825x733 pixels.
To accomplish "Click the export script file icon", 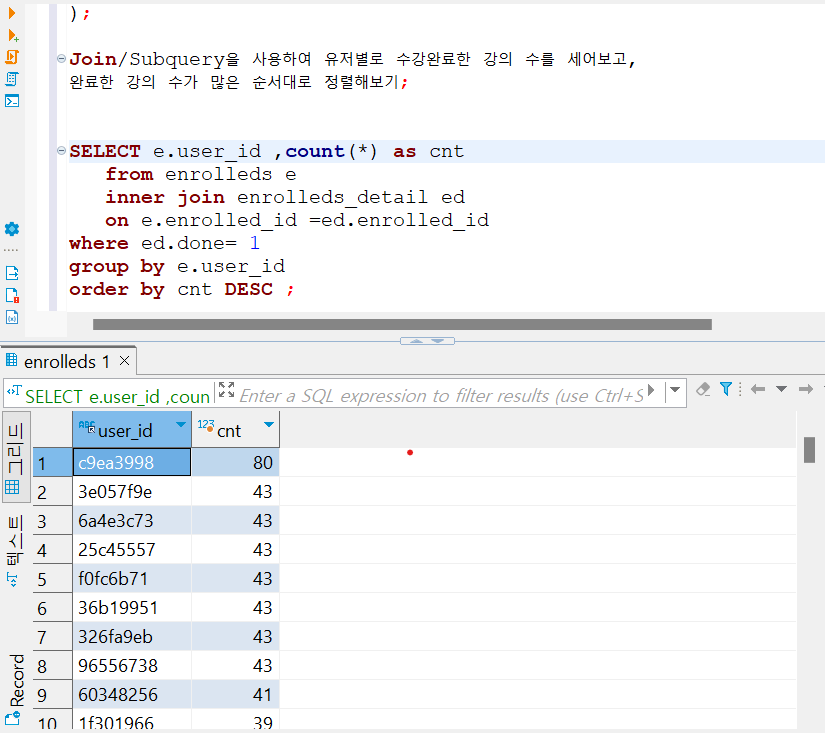I will pos(12,273).
